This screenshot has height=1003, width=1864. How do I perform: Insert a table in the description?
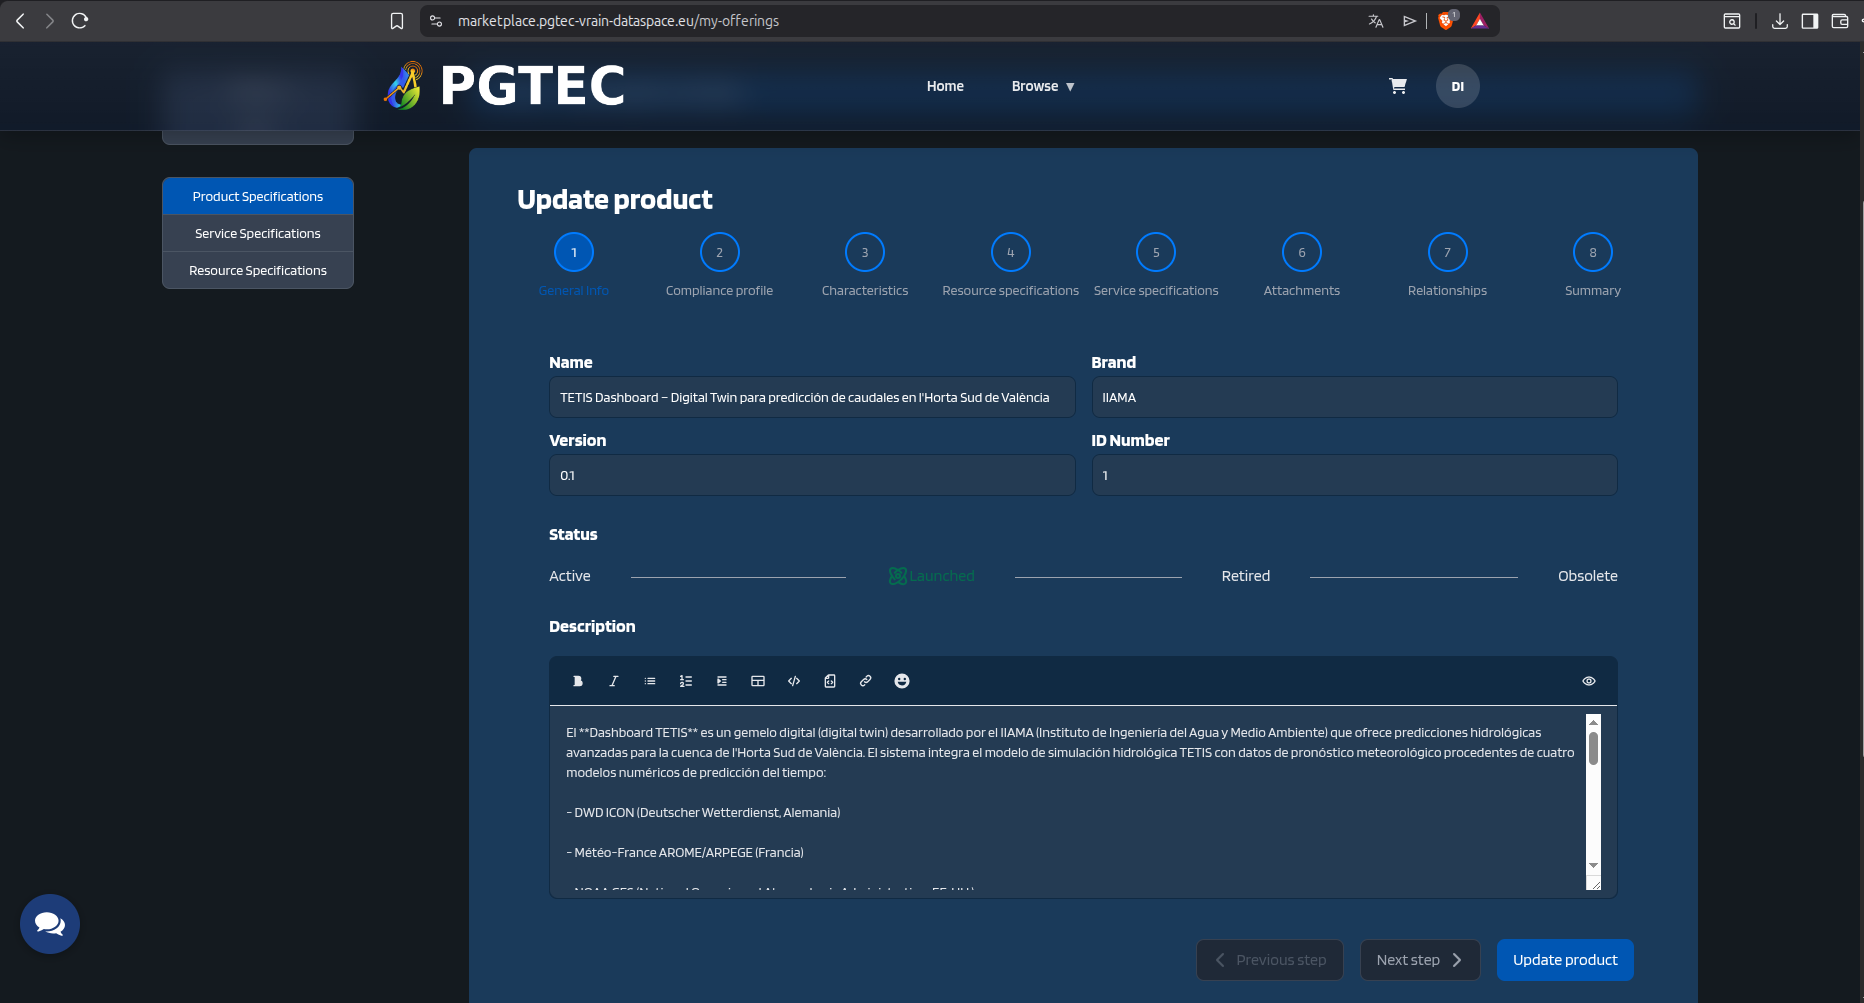click(758, 681)
